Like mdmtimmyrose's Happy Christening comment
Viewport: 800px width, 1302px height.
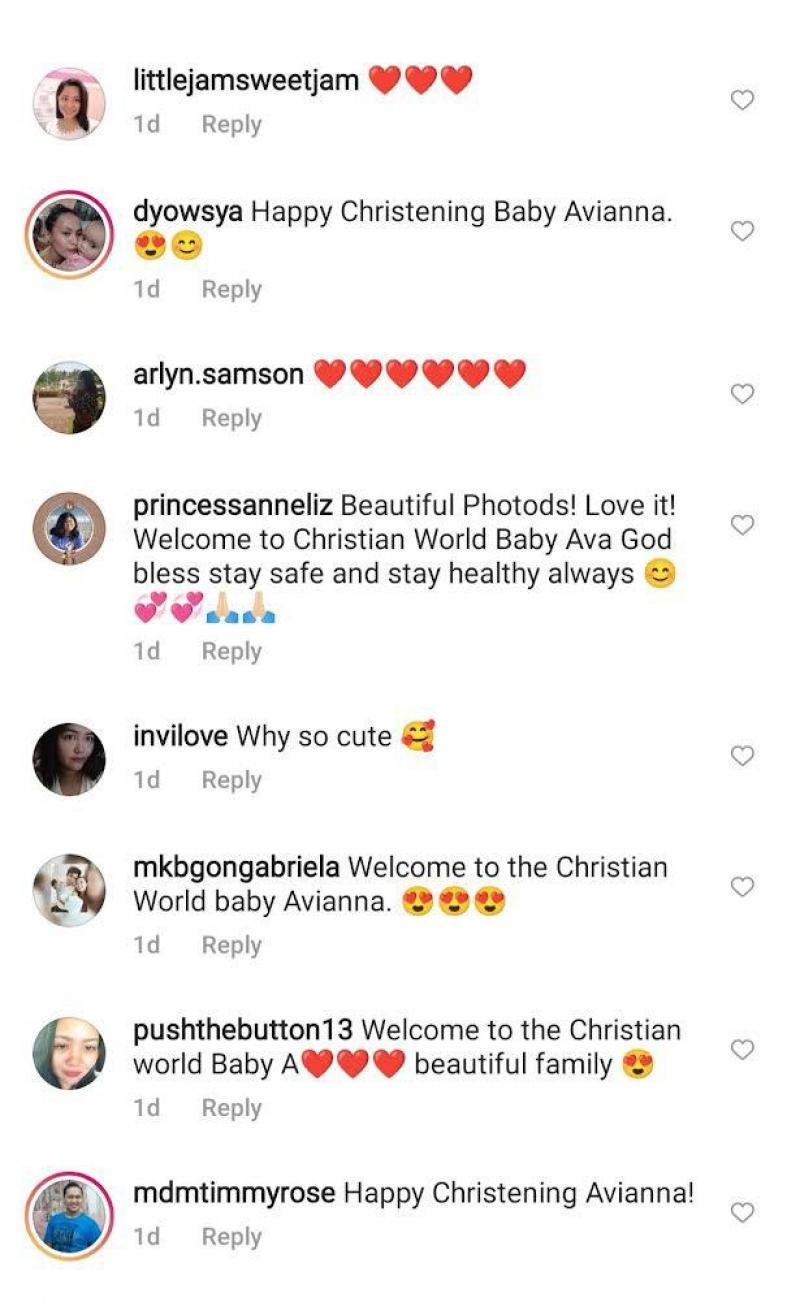click(742, 1213)
